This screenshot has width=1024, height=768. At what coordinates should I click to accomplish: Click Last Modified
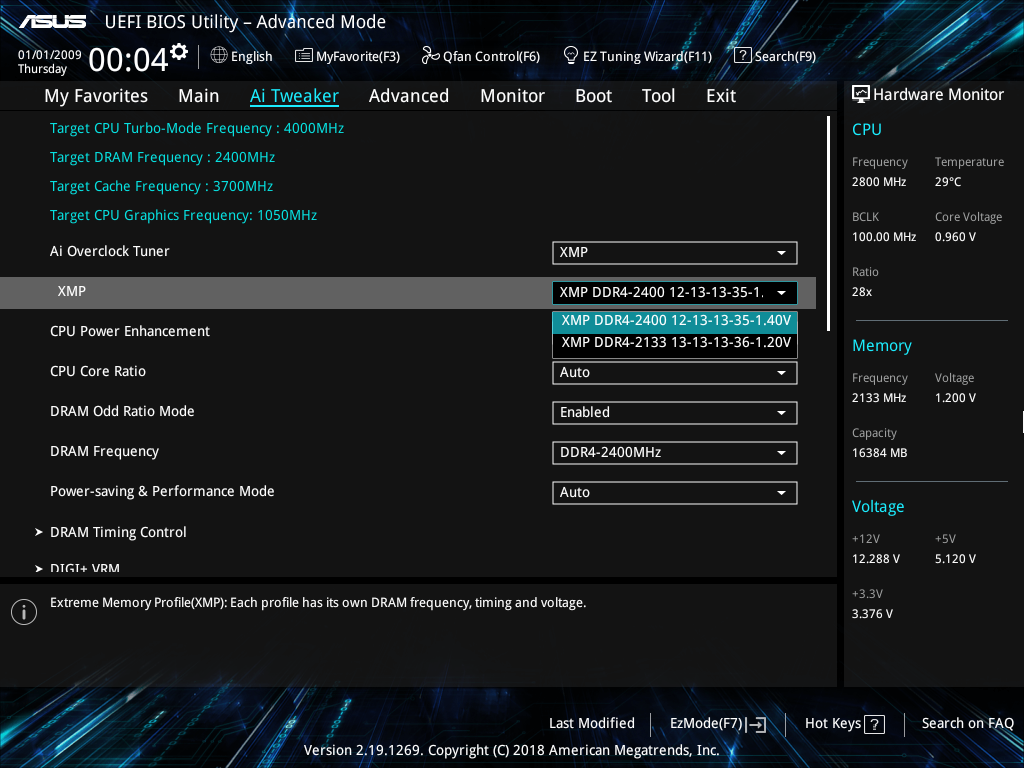pos(592,724)
